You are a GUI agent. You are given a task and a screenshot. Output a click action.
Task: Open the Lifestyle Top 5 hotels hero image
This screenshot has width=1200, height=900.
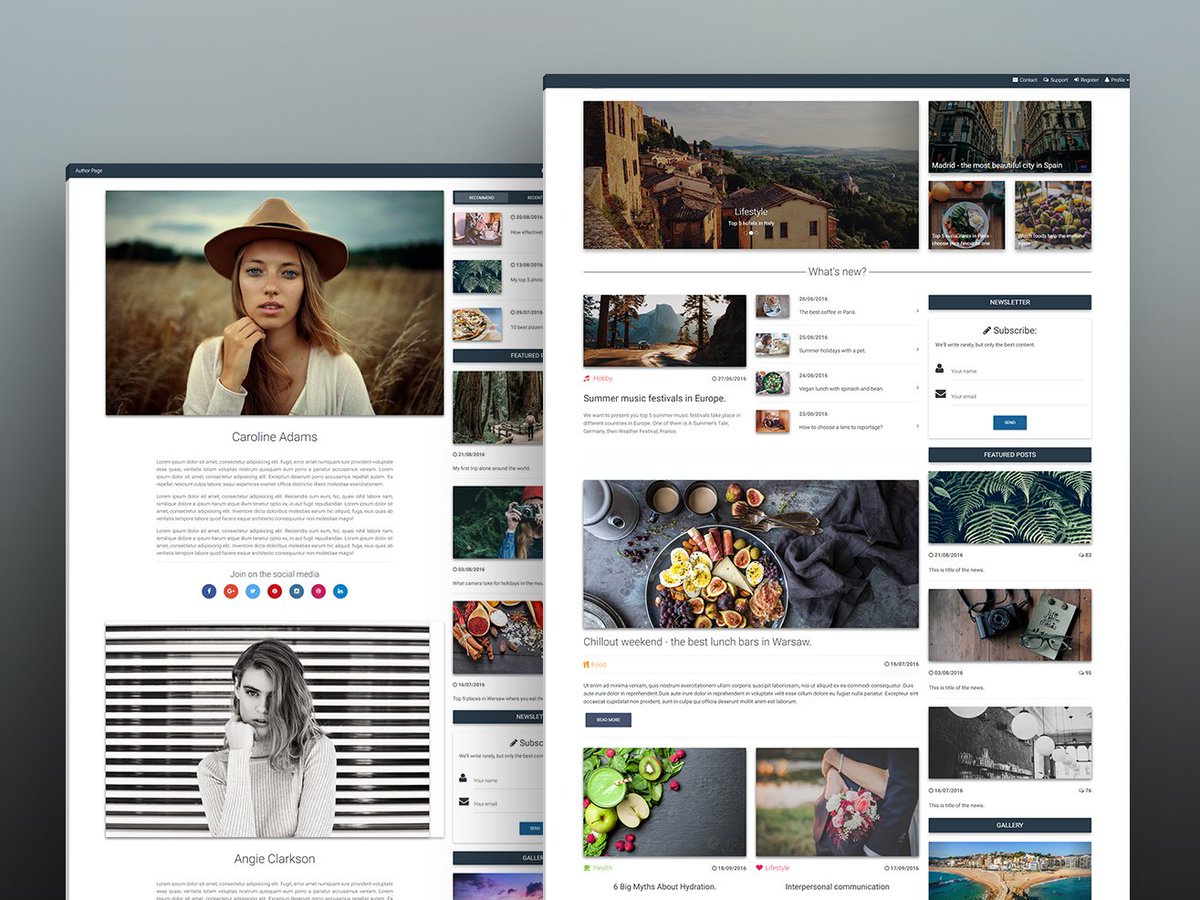[751, 175]
